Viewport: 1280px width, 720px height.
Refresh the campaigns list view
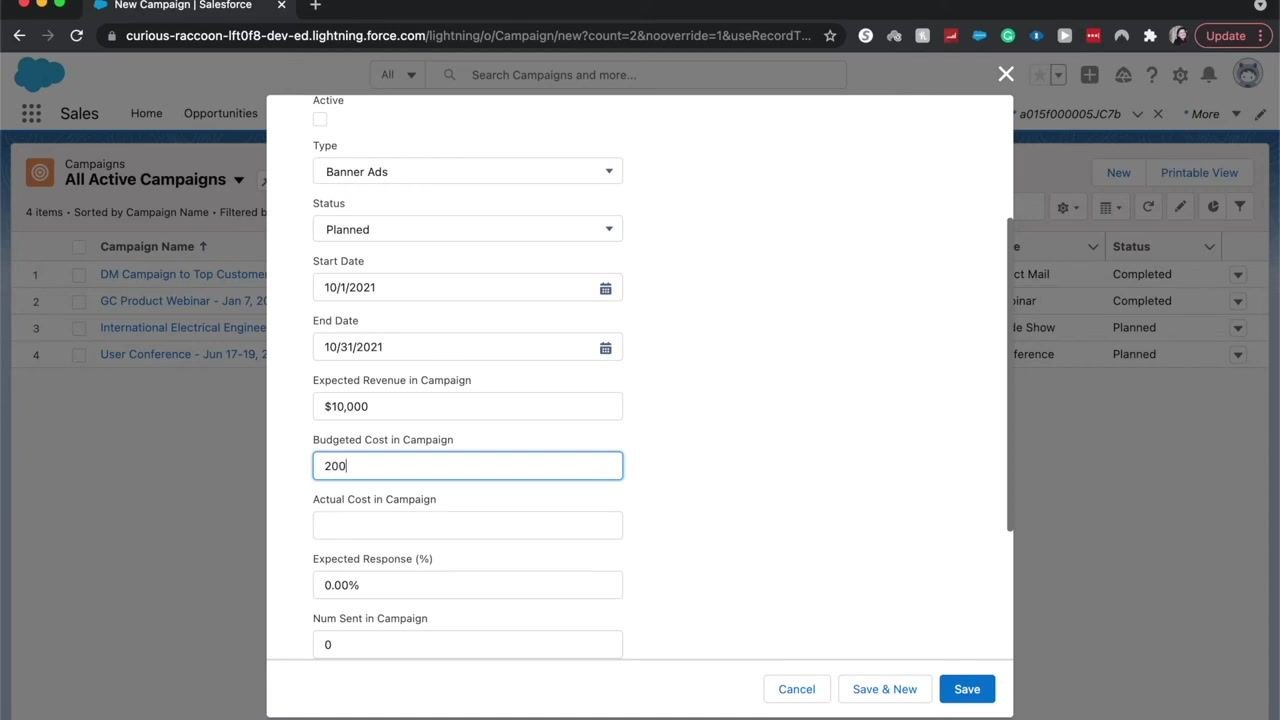tap(1148, 207)
